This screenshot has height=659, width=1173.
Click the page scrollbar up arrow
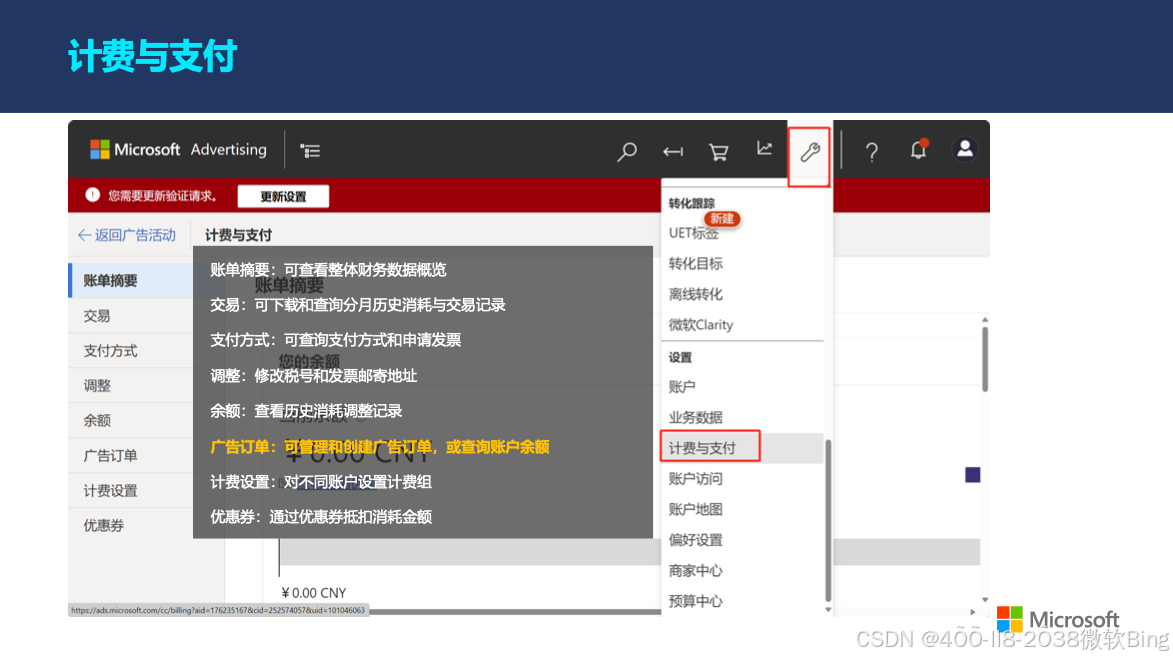[x=984, y=320]
